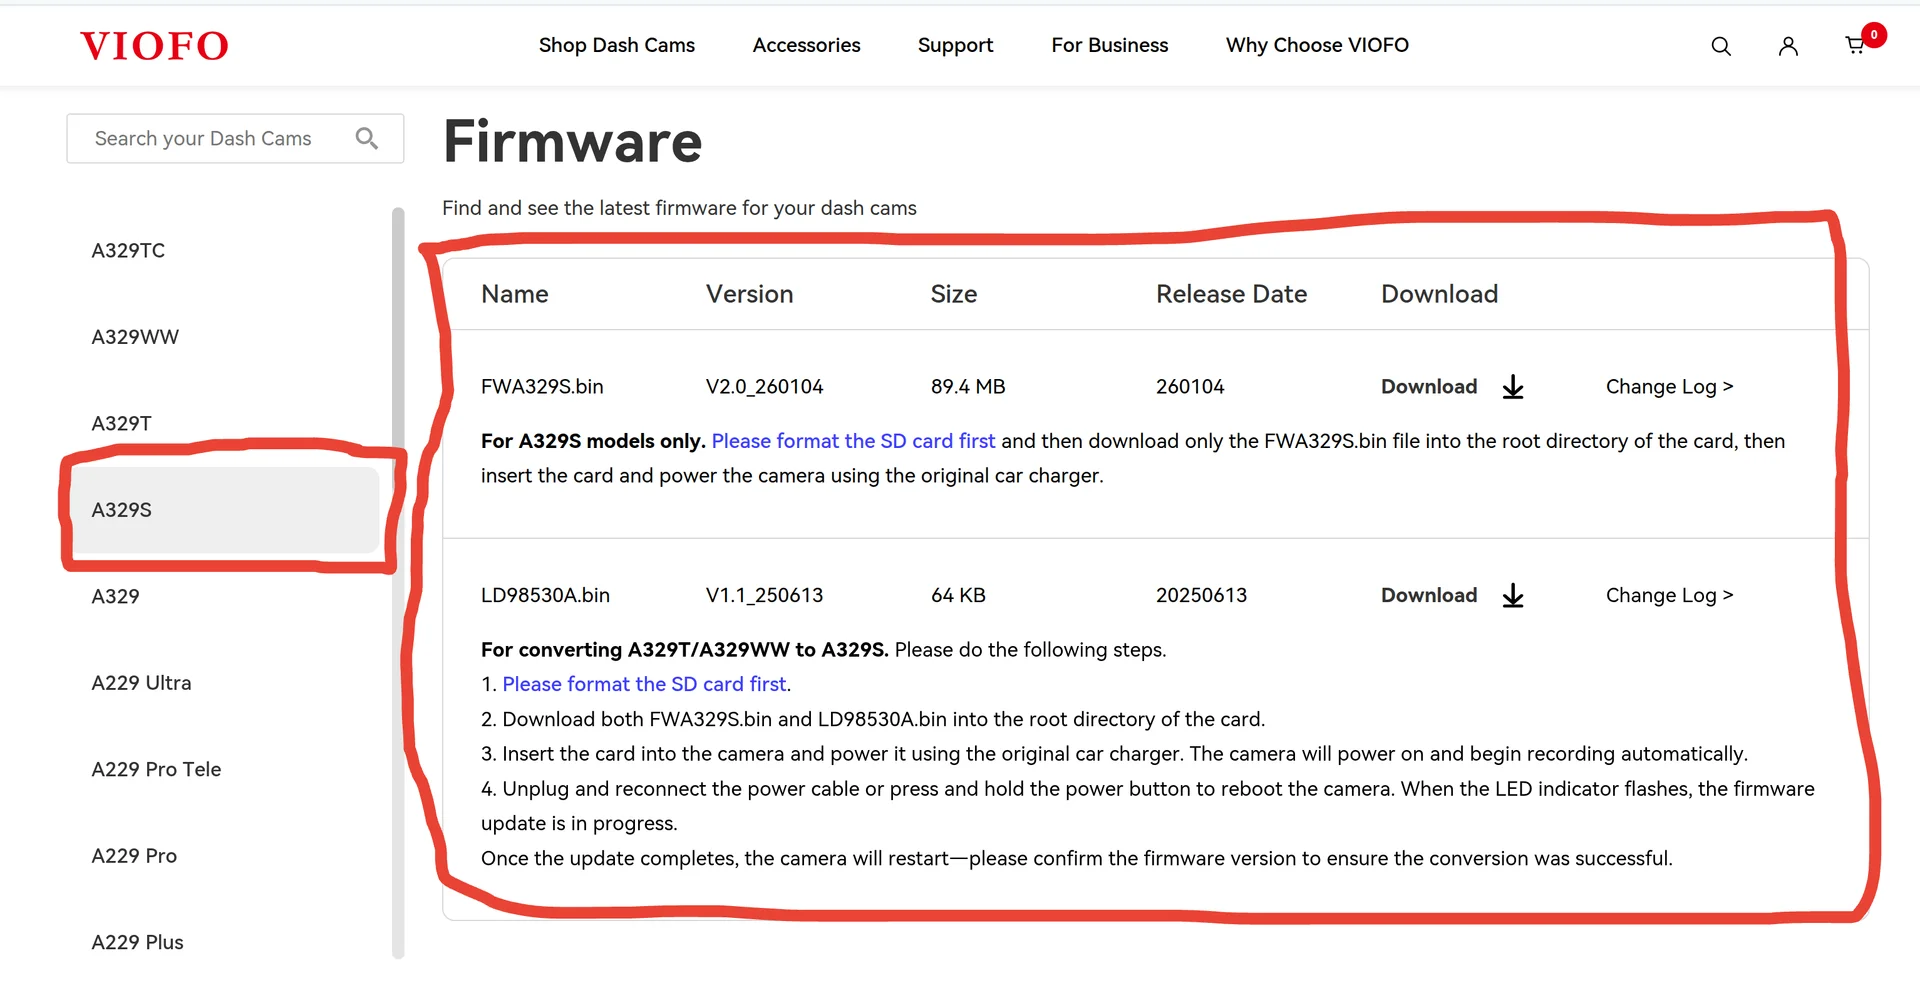Click the Name column header
This screenshot has height=995, width=1920.
tap(514, 294)
